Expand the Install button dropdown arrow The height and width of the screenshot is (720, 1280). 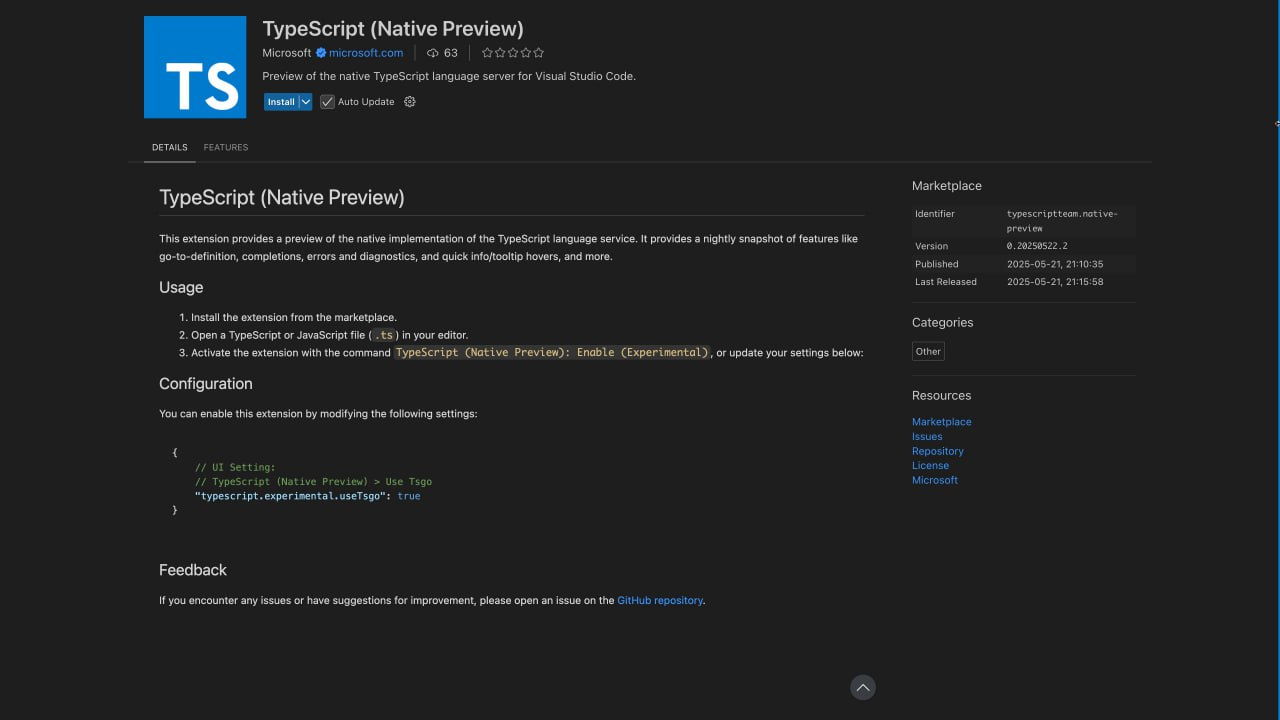[x=306, y=102]
